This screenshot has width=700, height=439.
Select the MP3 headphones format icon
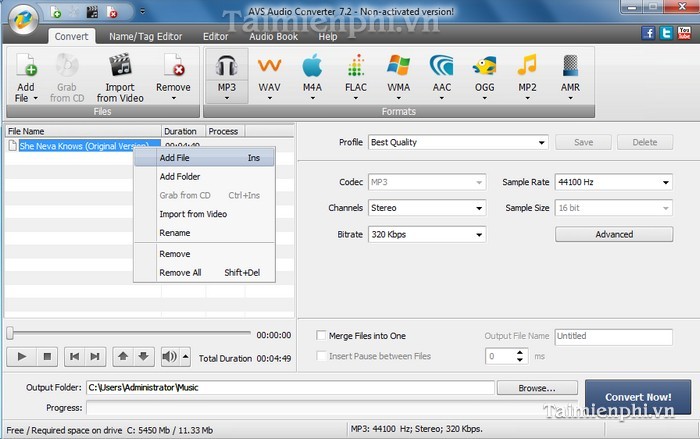(226, 66)
